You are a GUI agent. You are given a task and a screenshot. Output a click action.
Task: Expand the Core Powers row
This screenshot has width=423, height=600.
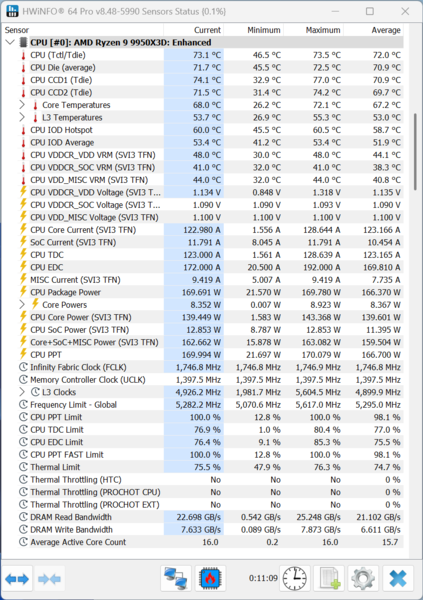click(22, 305)
